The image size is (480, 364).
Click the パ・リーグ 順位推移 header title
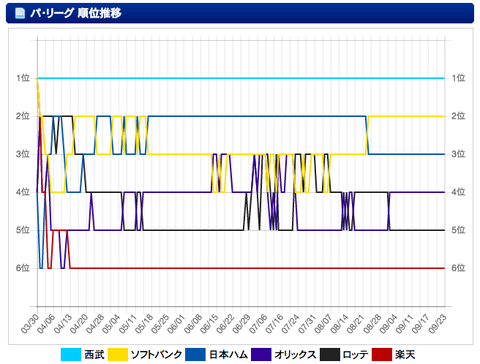click(x=76, y=13)
